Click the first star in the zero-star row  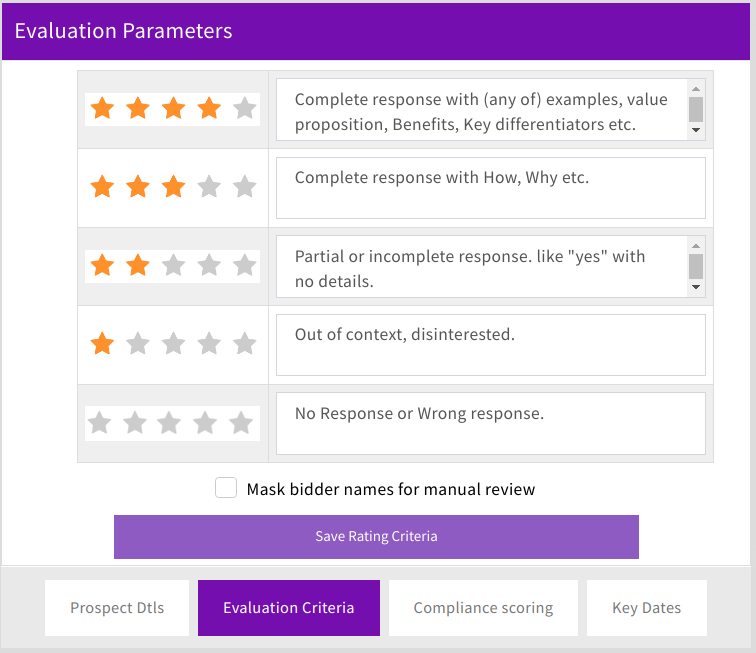[x=98, y=423]
